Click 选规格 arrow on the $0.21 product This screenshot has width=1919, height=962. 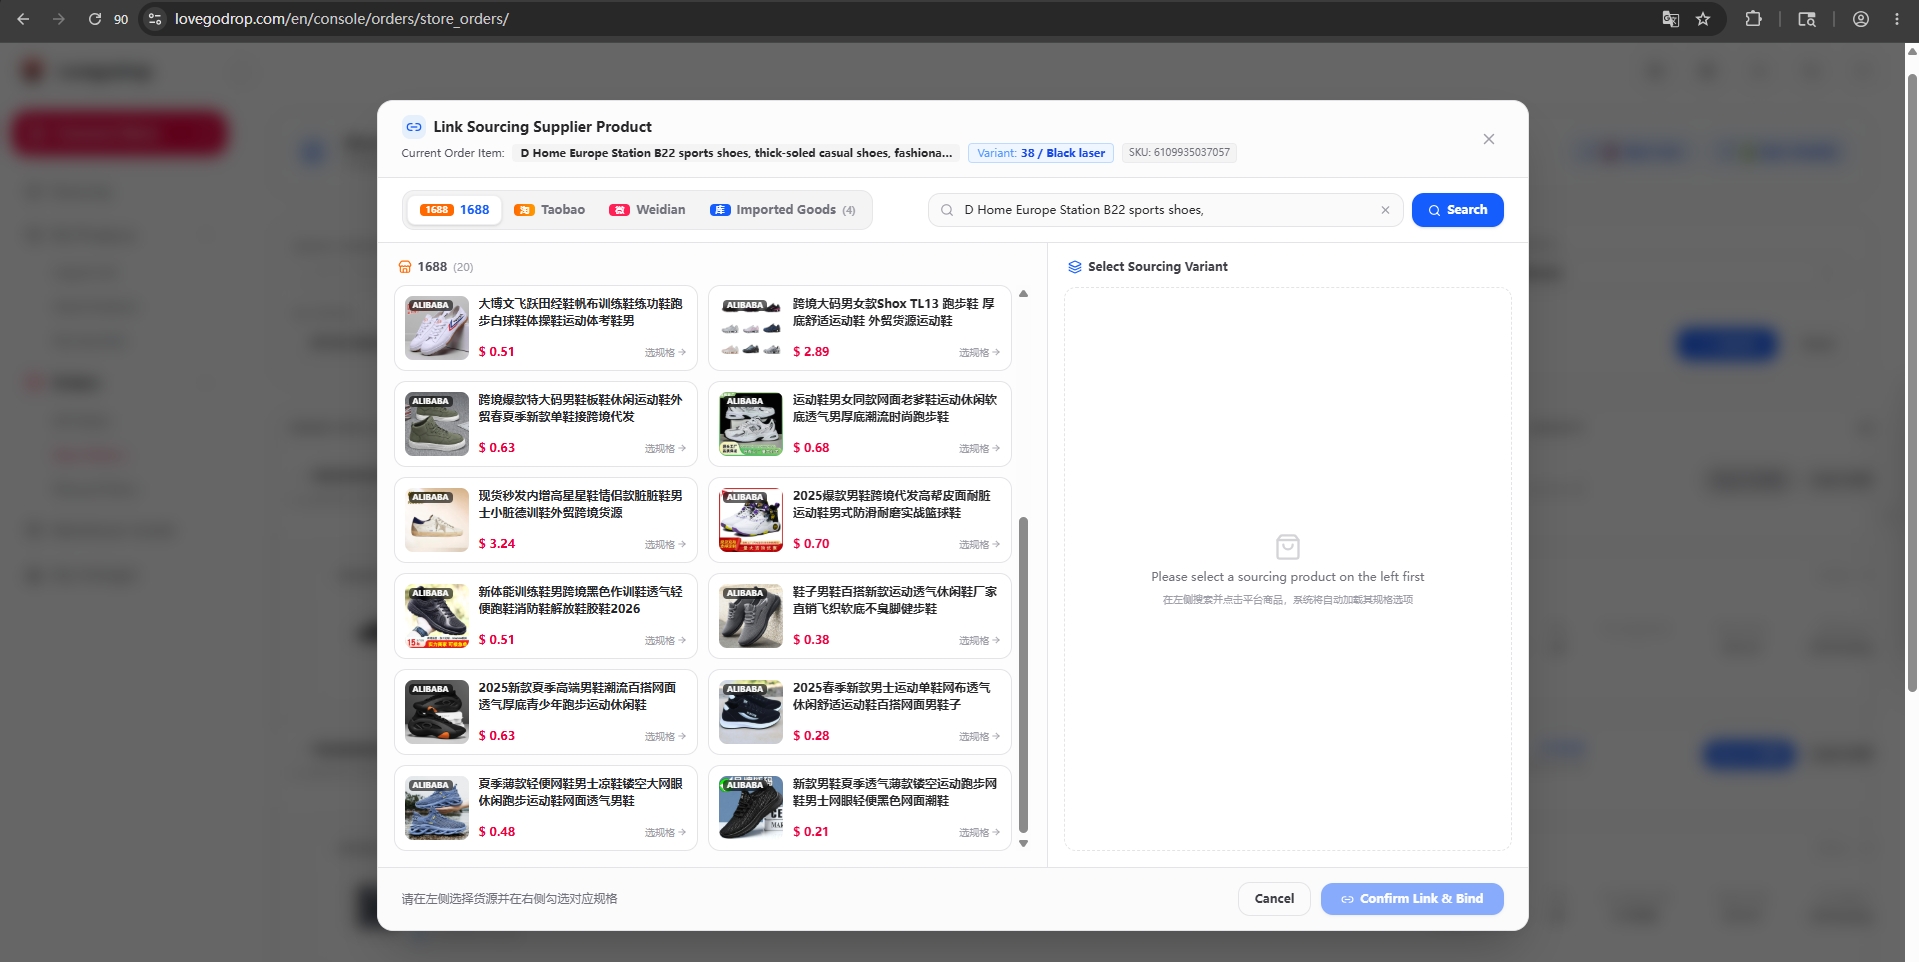pyautogui.click(x=979, y=833)
